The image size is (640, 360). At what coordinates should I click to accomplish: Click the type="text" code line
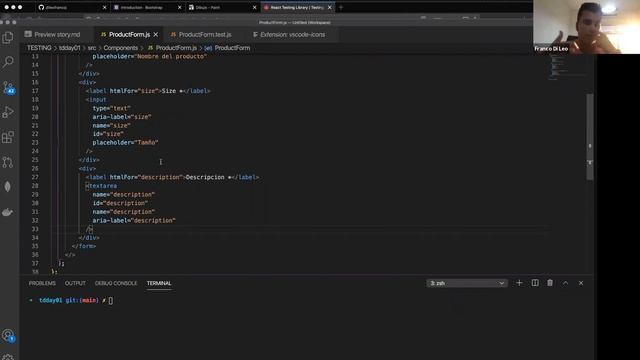tap(111, 108)
